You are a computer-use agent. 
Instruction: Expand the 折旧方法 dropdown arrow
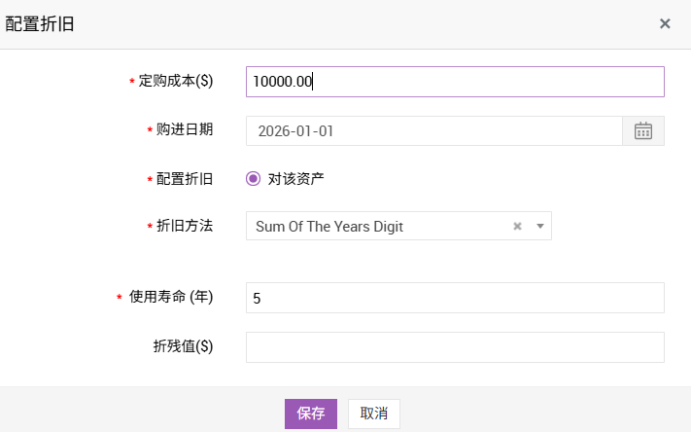point(539,226)
